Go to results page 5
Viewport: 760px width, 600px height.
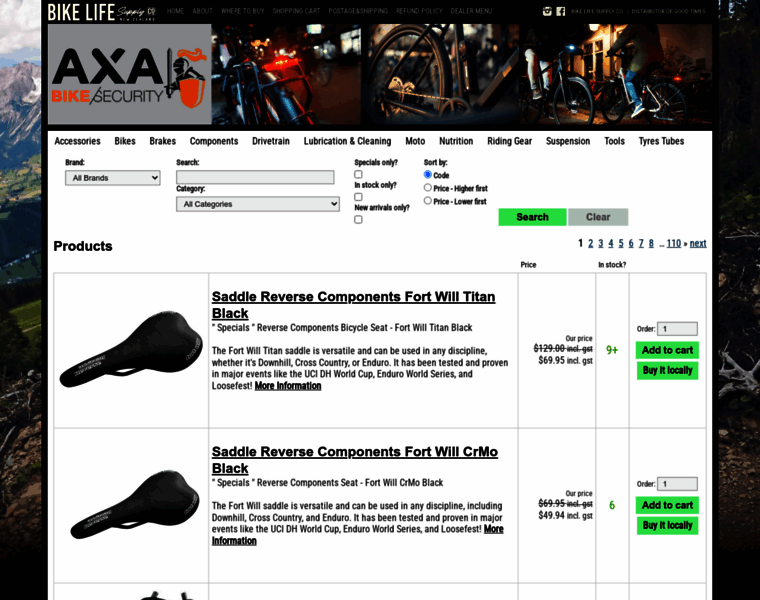621,243
